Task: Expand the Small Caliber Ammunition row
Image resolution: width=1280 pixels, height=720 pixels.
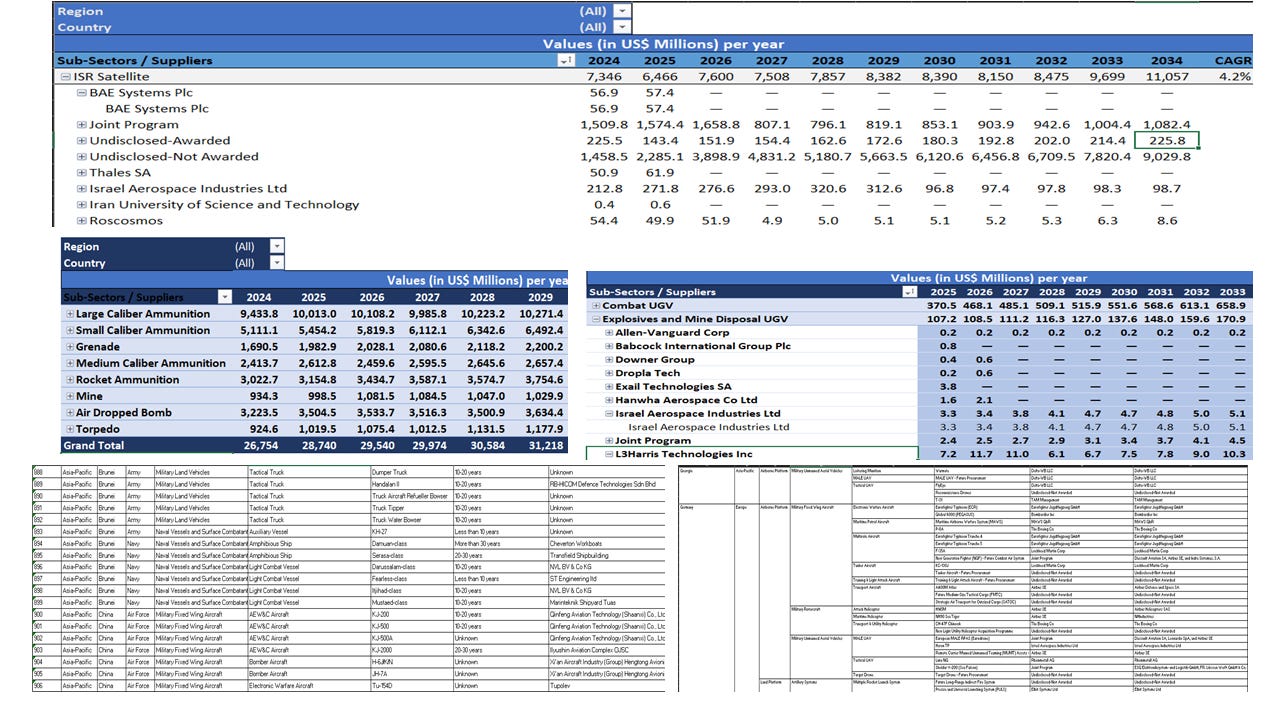Action: pos(70,330)
